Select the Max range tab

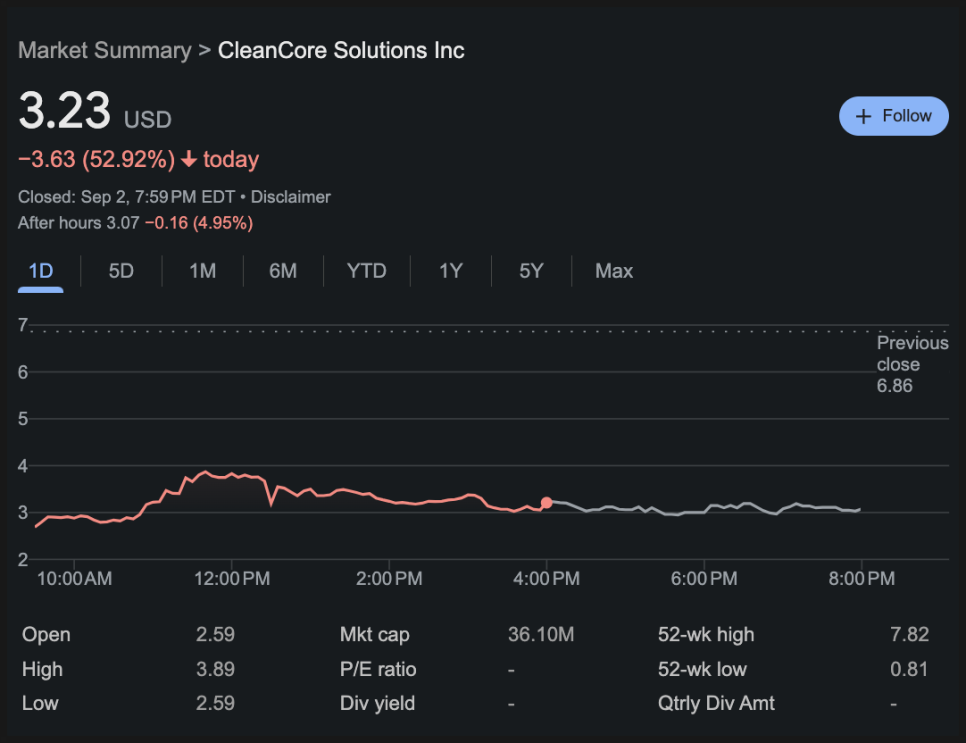[614, 271]
